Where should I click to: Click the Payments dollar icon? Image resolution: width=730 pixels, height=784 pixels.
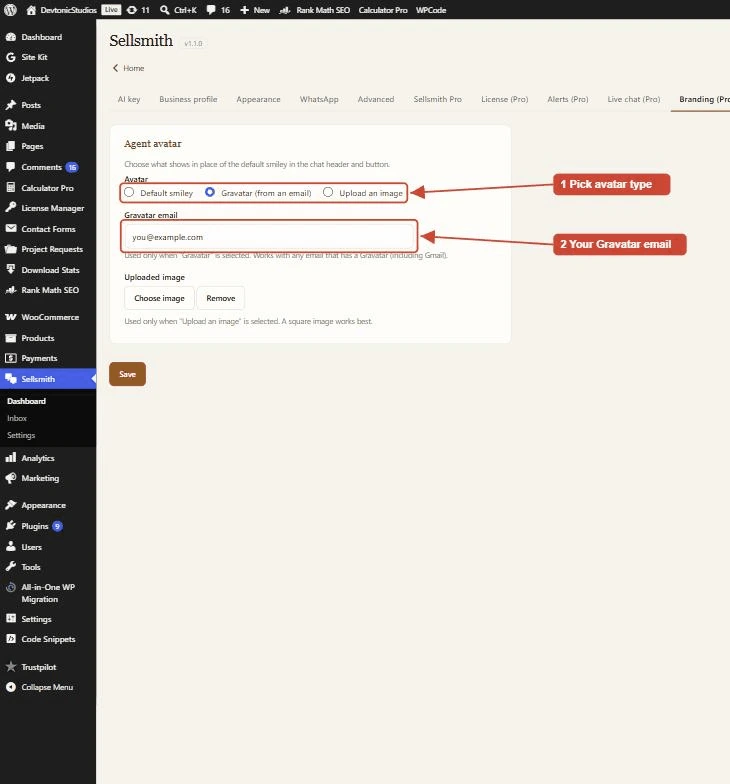click(x=10, y=358)
